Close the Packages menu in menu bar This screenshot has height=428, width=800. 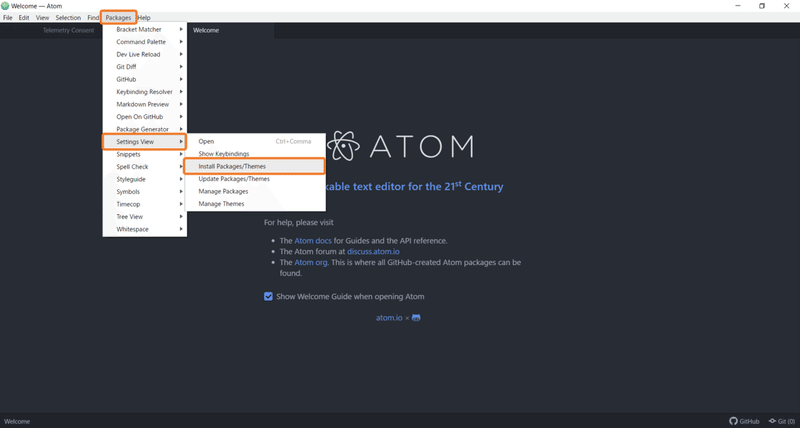[118, 17]
